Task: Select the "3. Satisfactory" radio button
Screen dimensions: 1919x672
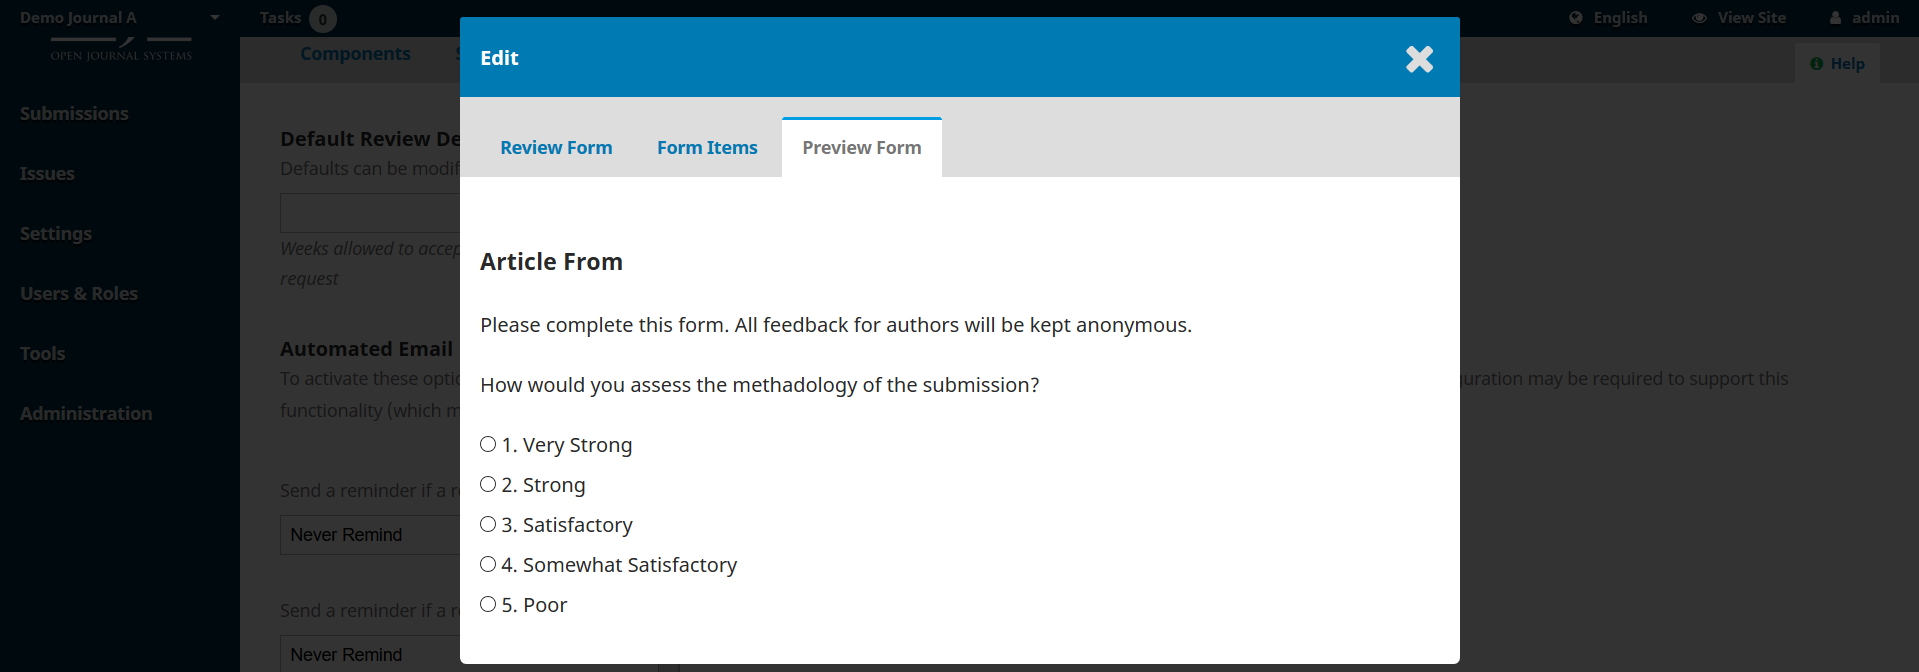Action: click(488, 523)
